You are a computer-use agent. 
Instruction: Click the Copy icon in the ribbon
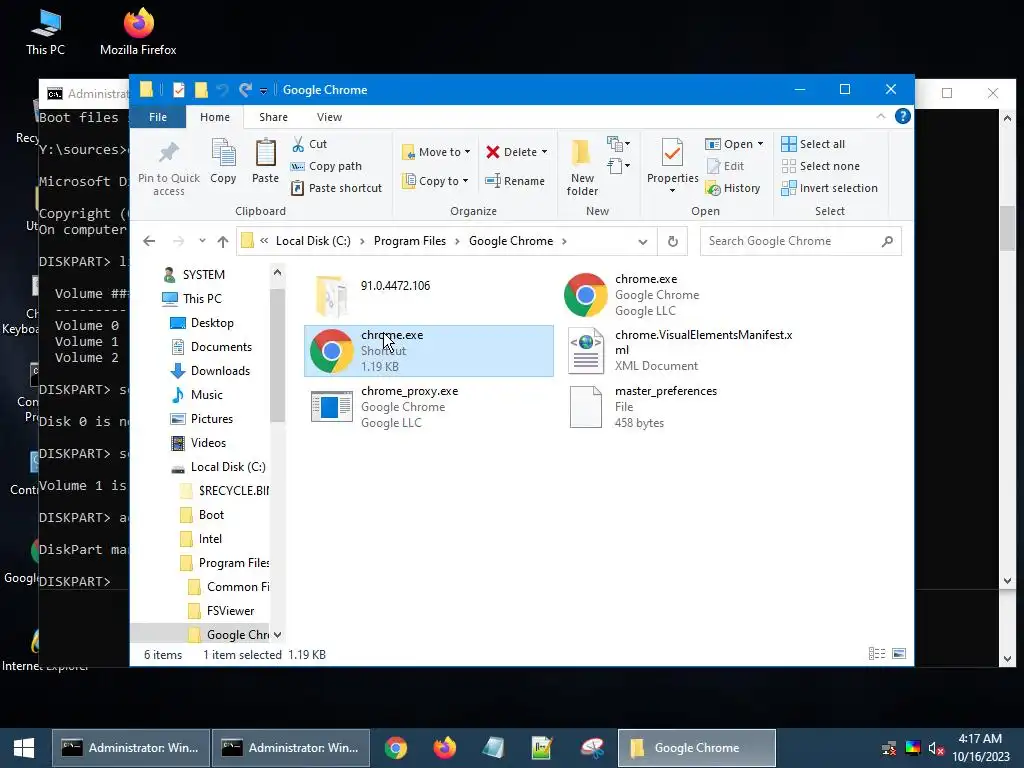223,152
